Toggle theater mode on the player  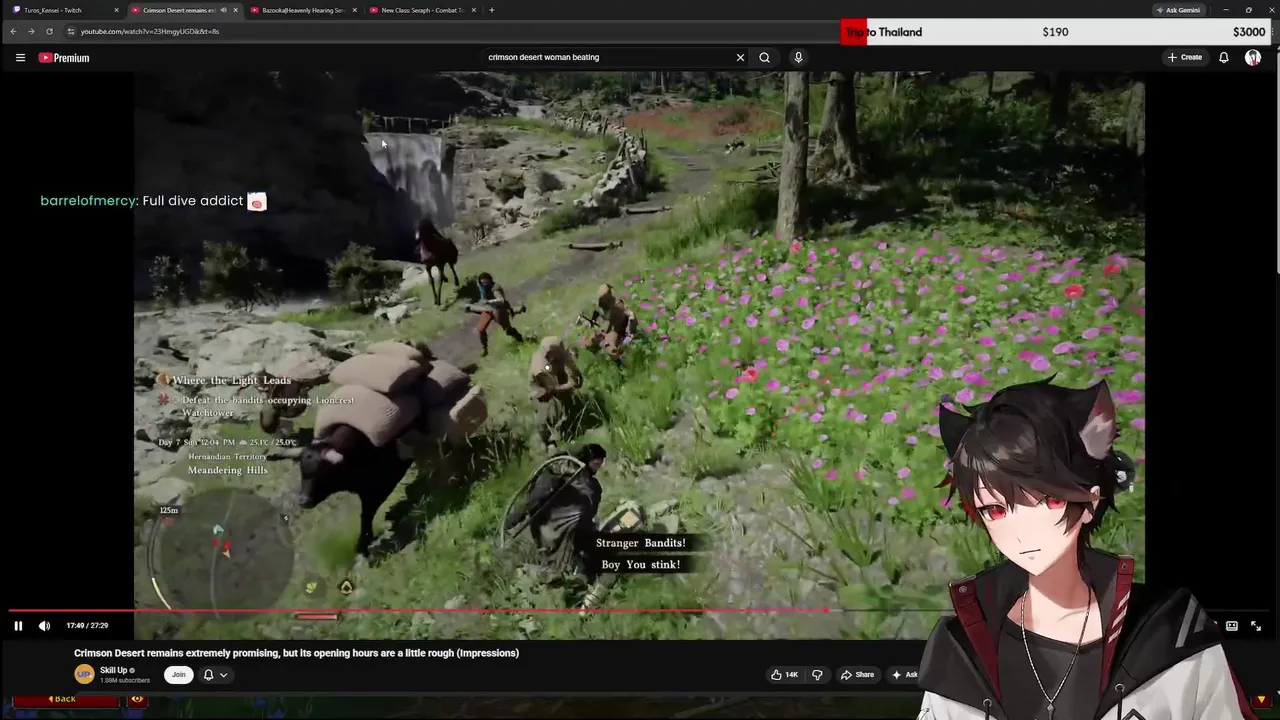(x=1232, y=626)
